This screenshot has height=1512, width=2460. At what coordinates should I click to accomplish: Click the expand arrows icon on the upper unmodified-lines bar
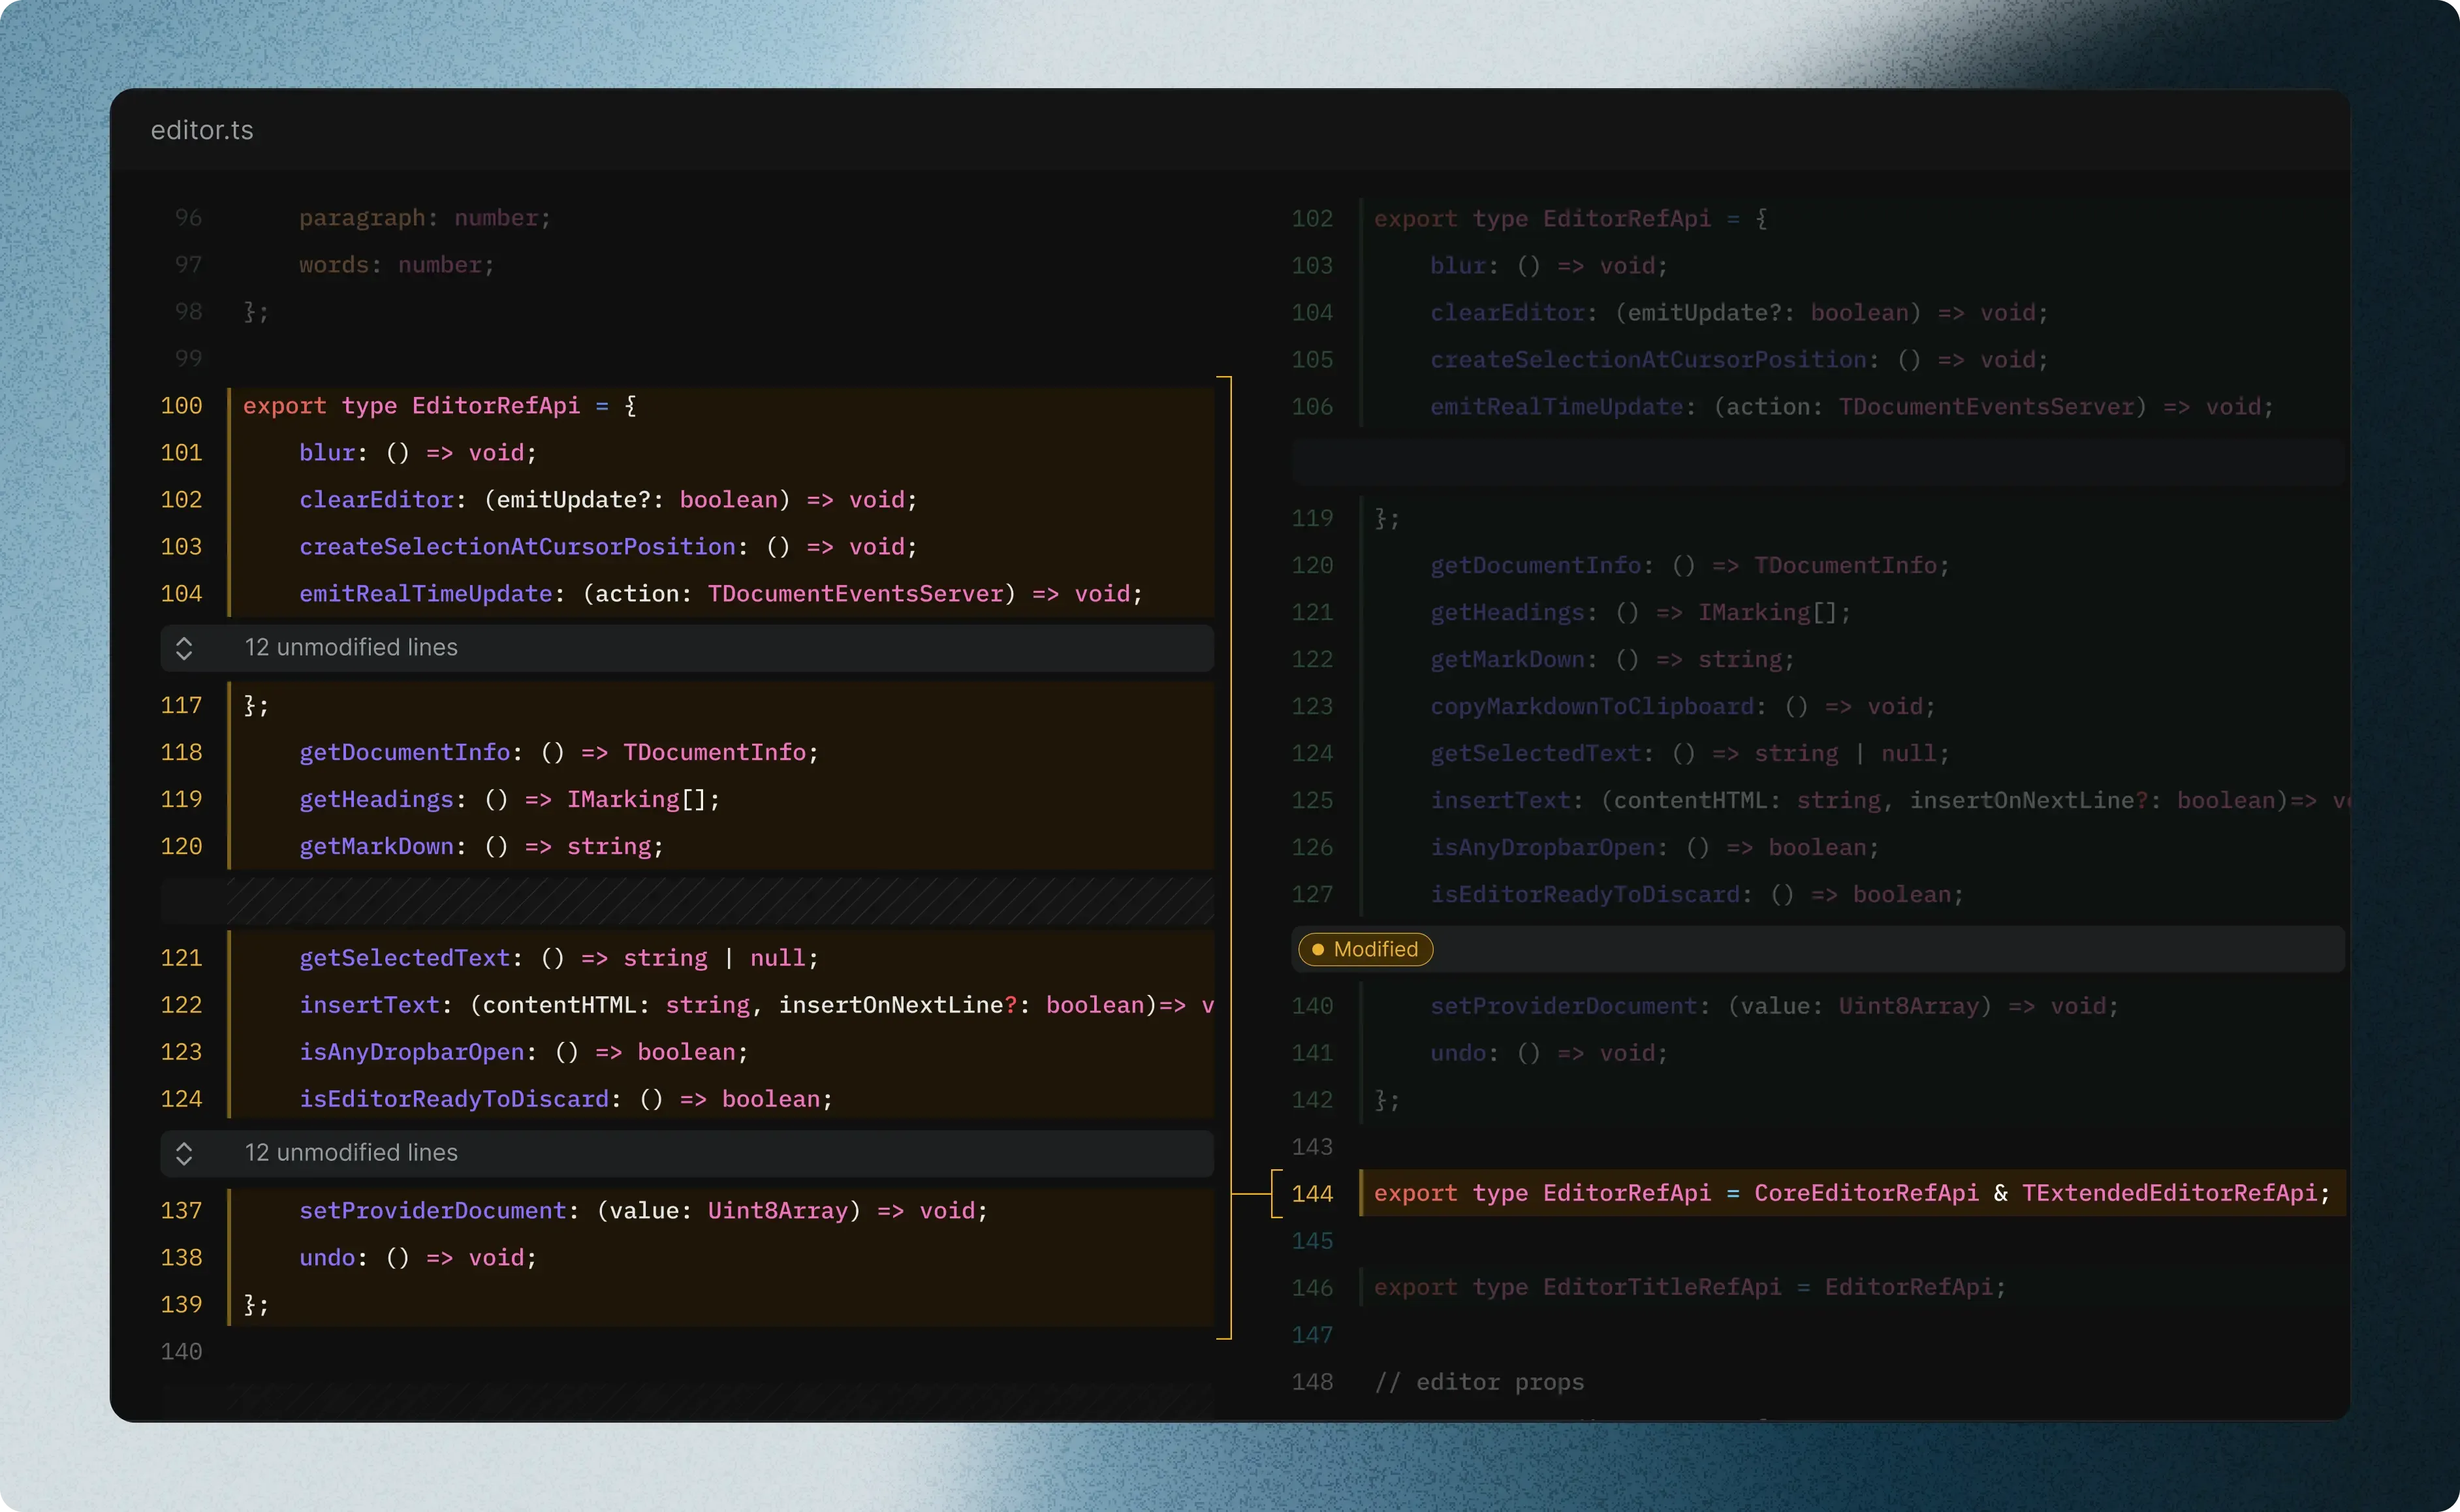point(184,647)
